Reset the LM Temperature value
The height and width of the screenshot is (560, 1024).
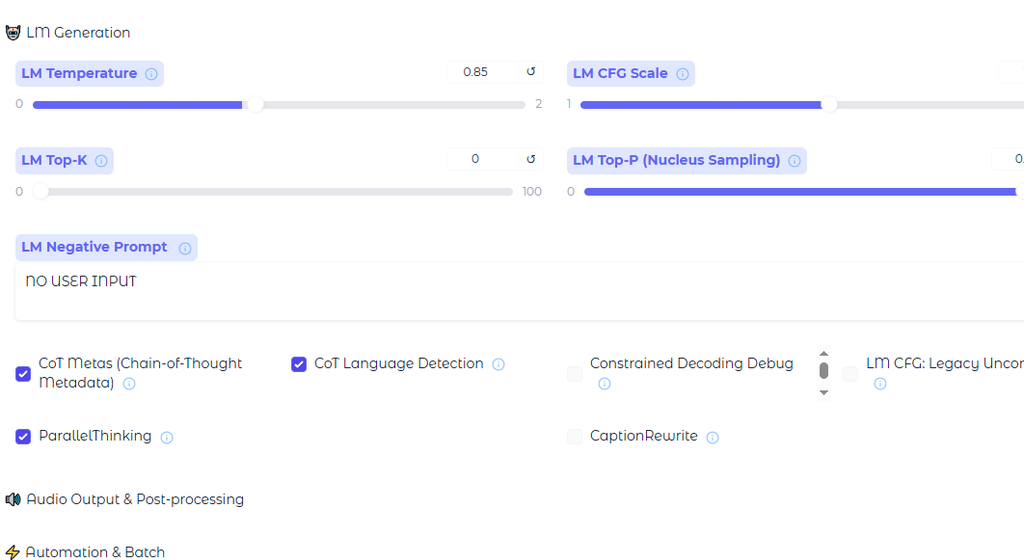pyautogui.click(x=531, y=72)
